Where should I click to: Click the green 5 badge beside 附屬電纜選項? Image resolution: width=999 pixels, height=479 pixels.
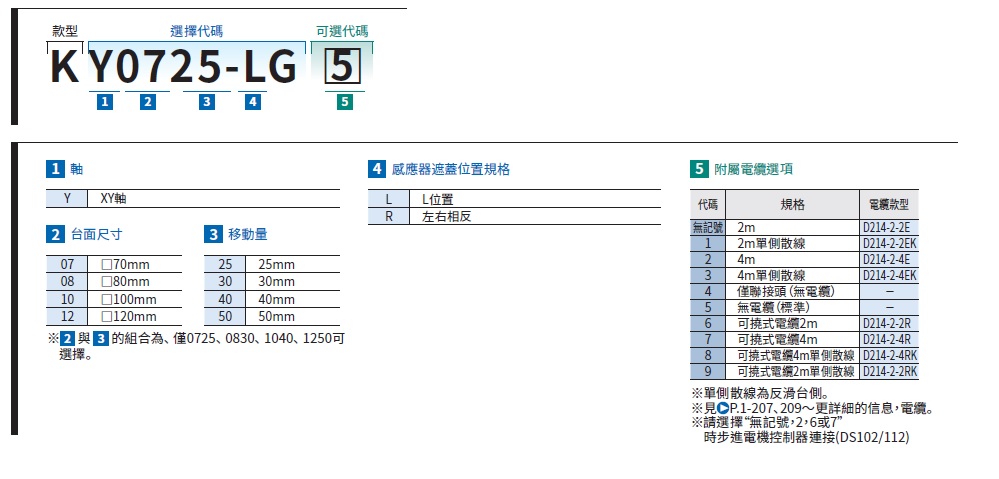pos(699,169)
